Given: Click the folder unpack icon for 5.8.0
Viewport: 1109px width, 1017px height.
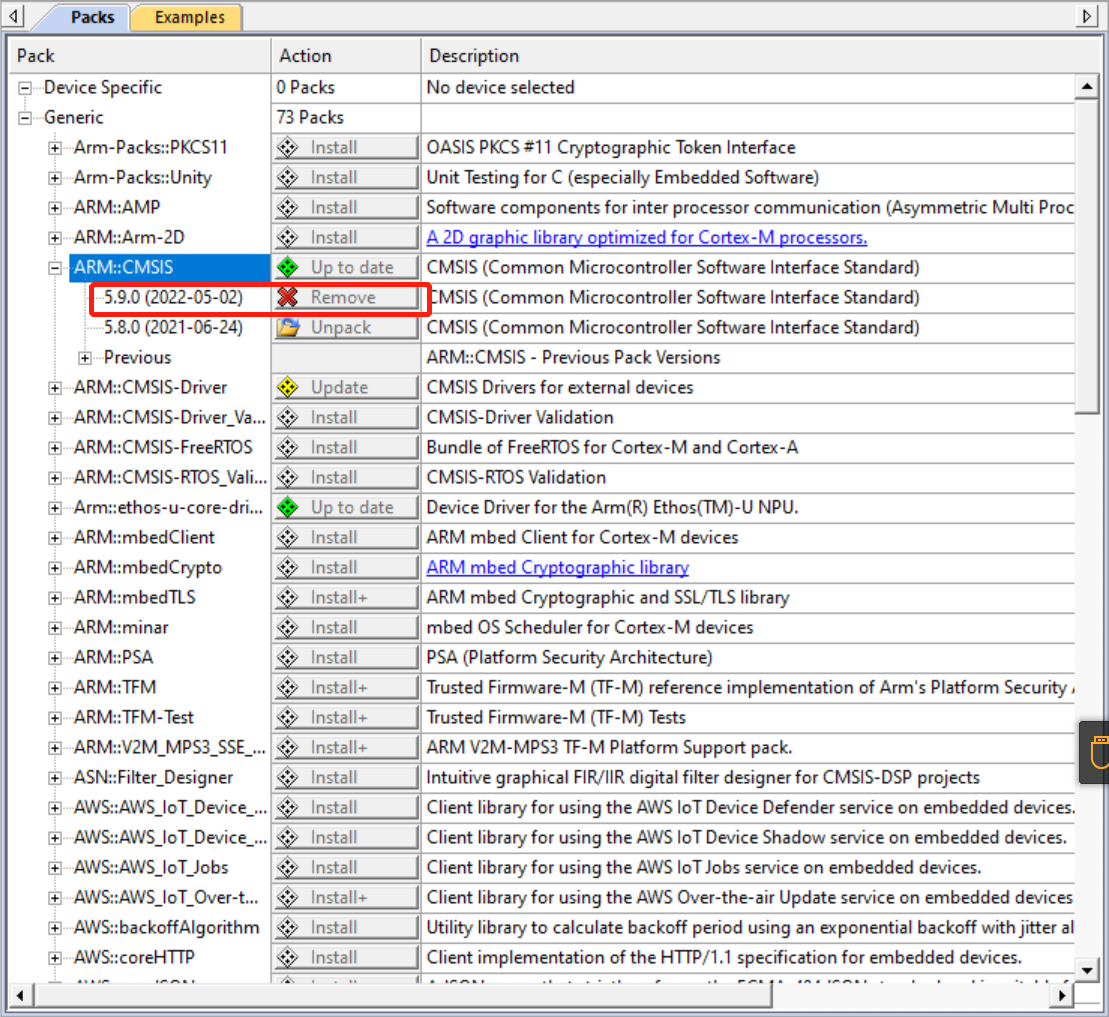Looking at the screenshot, I should click(x=288, y=327).
